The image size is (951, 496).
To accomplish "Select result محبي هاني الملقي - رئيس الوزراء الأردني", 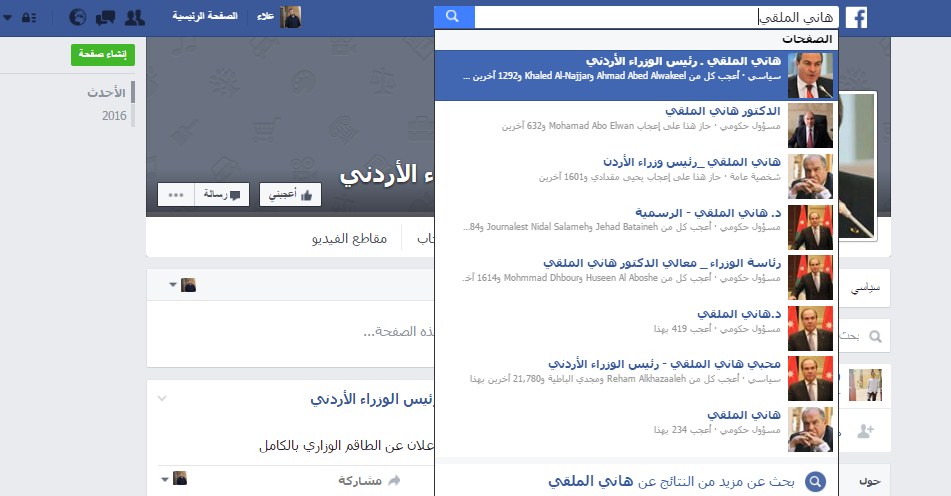I will 636,378.
